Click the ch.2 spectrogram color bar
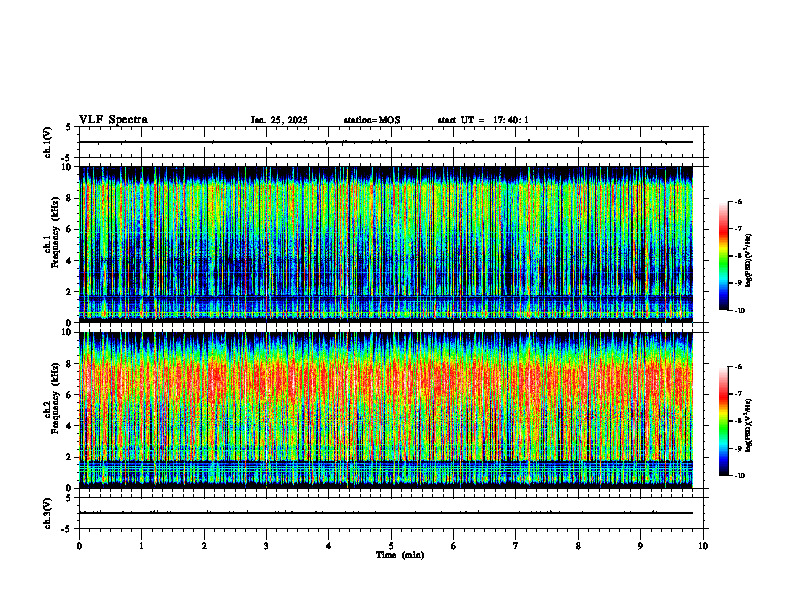 click(723, 421)
